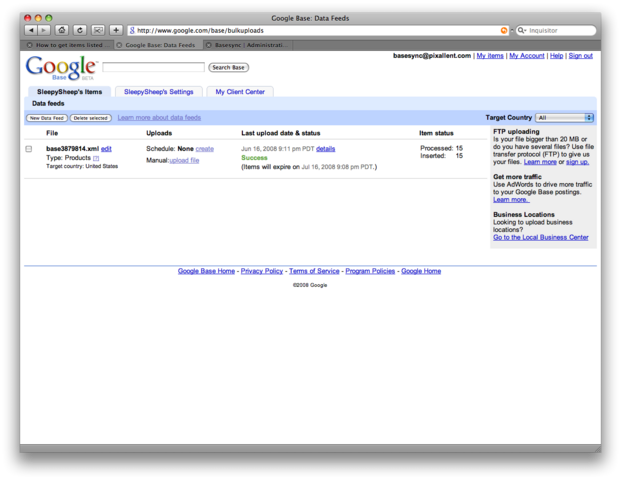Close the 'How to get items listed' tab
The image size is (621, 480).
point(29,45)
